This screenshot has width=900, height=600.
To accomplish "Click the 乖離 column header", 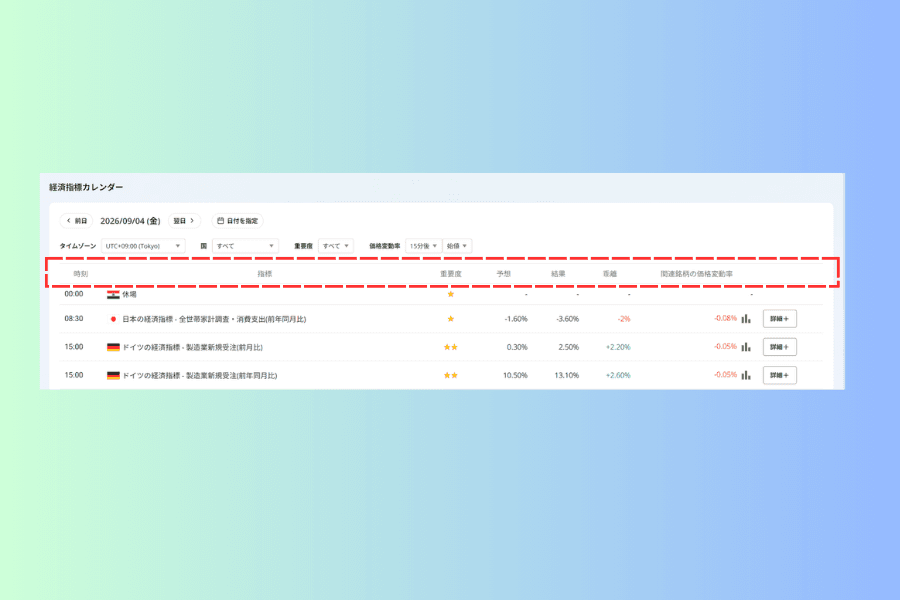I will point(610,274).
